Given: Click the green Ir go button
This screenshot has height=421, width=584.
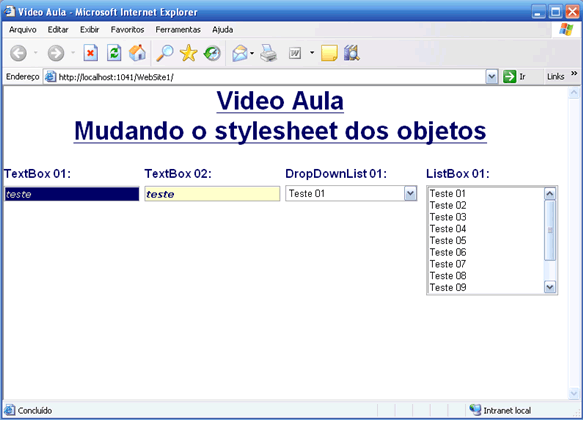Looking at the screenshot, I should point(514,77).
